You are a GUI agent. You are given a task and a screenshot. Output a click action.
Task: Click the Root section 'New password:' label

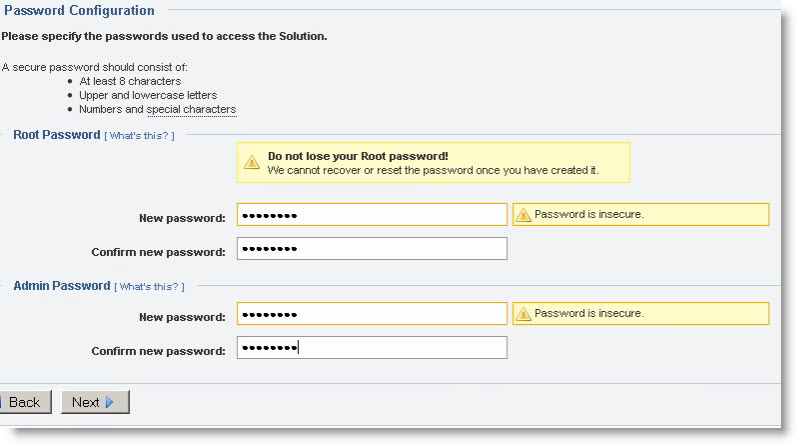click(x=183, y=218)
